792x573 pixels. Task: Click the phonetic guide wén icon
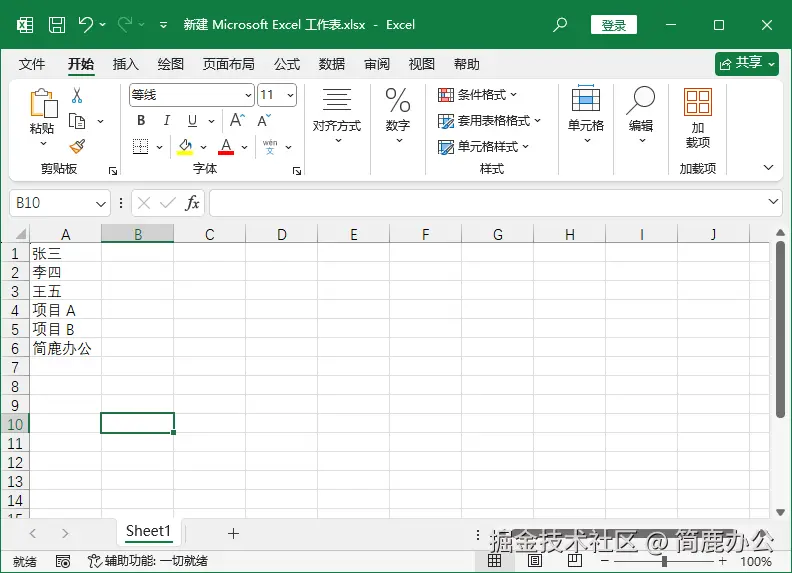[x=270, y=147]
